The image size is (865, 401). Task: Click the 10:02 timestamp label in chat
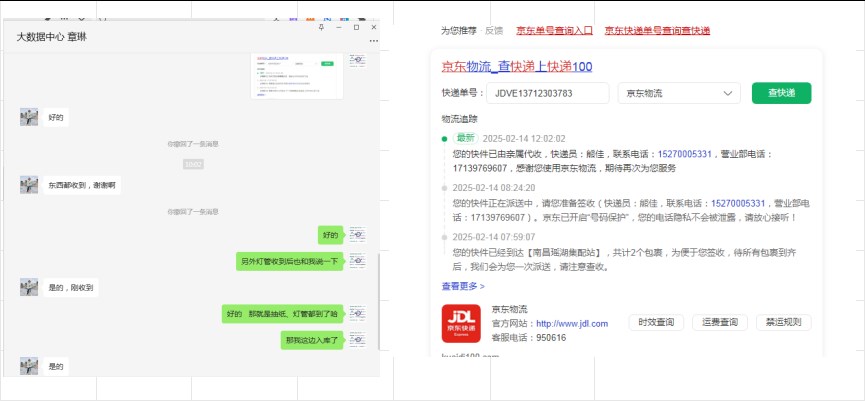193,164
